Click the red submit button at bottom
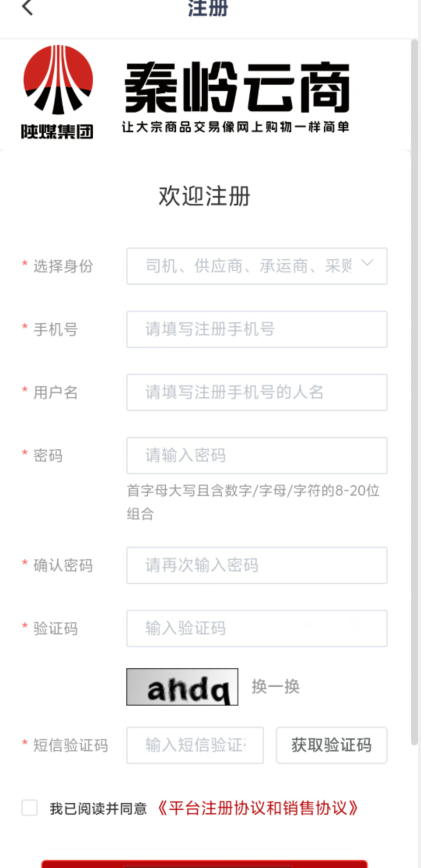This screenshot has height=868, width=421. point(205,864)
